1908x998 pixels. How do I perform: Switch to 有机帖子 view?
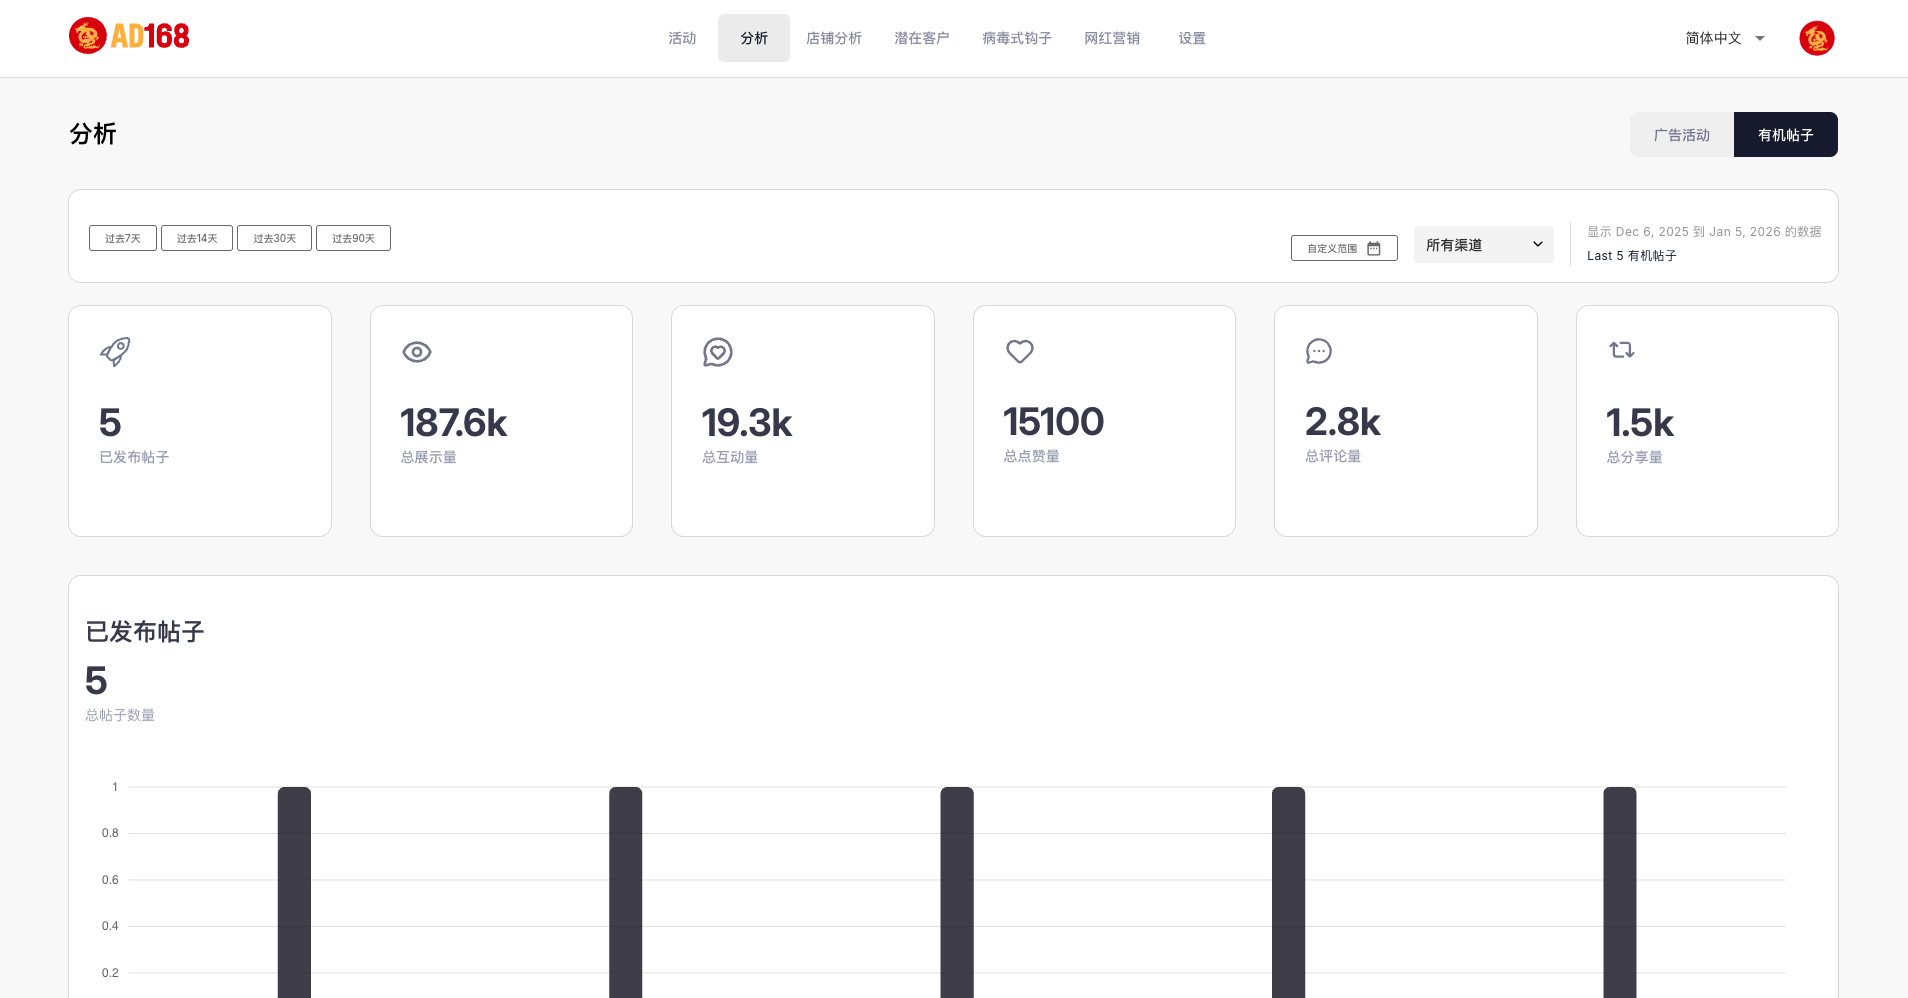click(x=1786, y=135)
